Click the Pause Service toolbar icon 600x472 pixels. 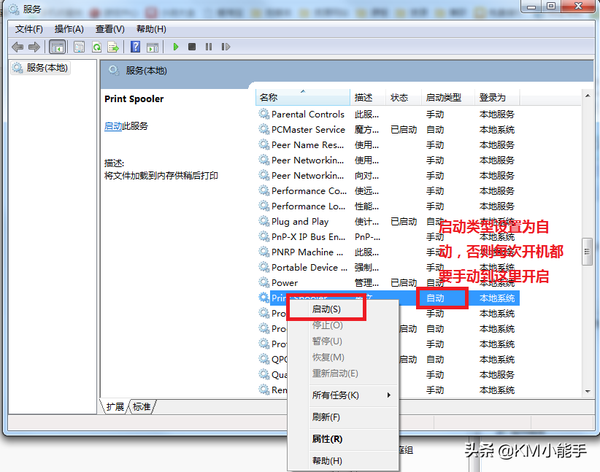coord(209,47)
